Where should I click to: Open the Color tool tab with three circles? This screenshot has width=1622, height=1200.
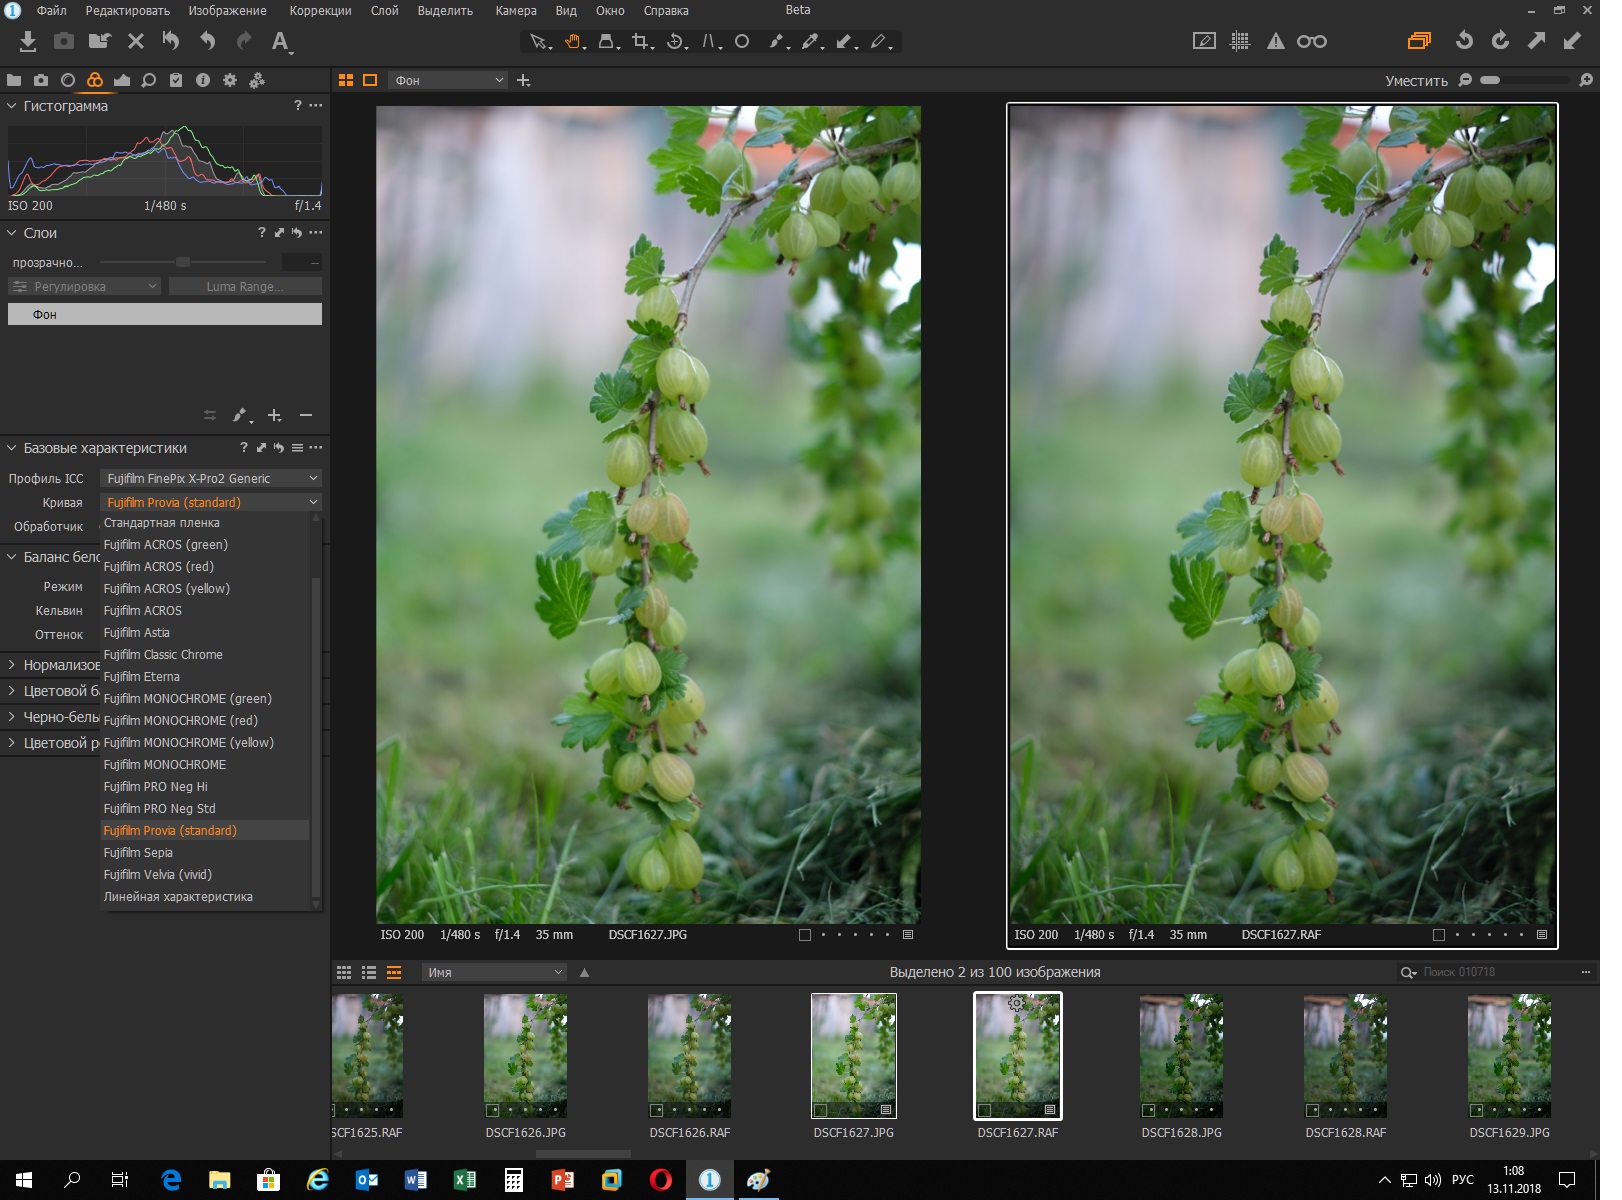(95, 80)
